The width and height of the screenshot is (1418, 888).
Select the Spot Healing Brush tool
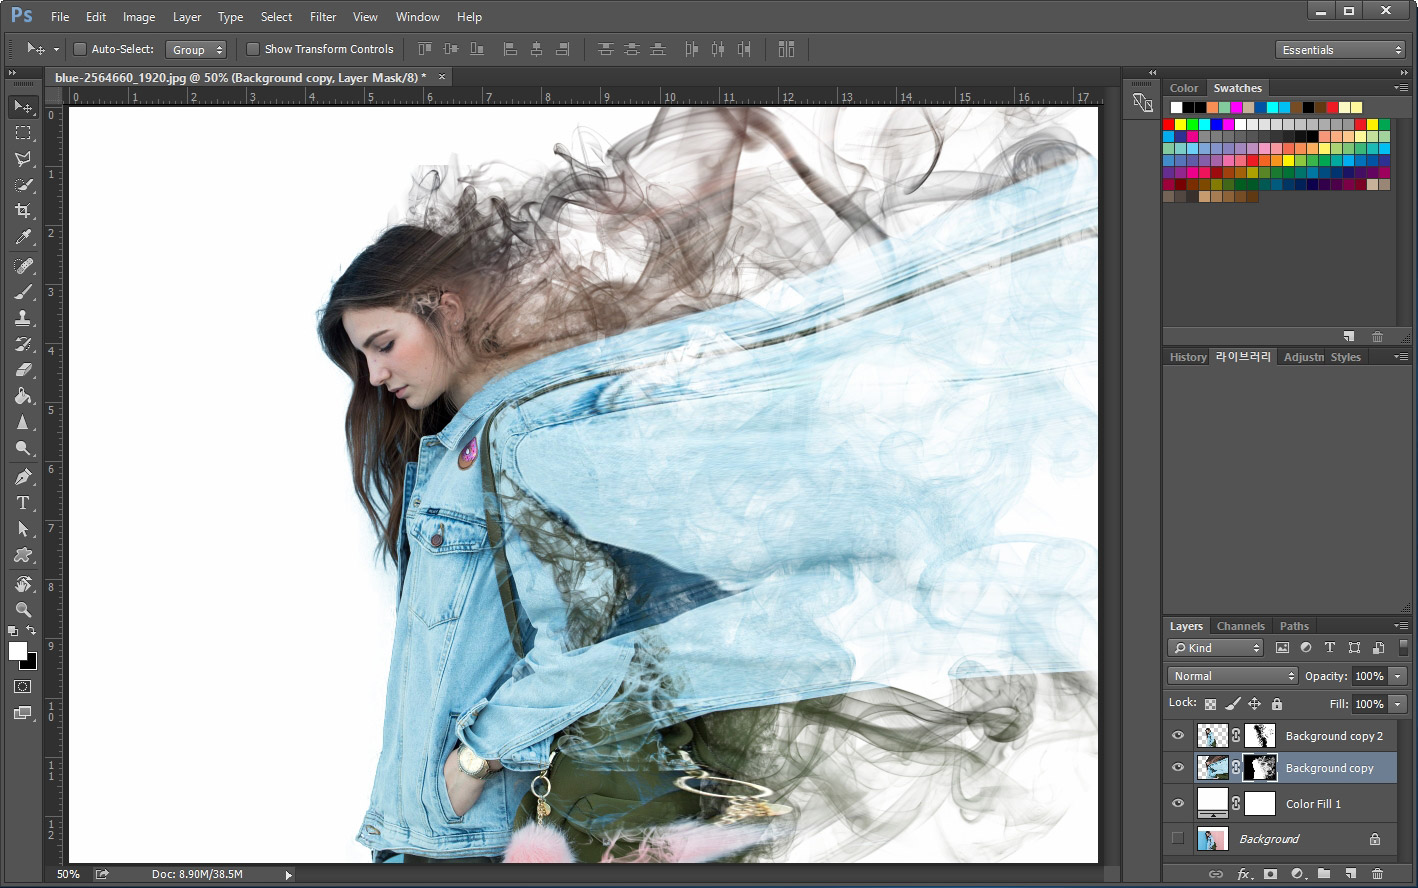pyautogui.click(x=23, y=266)
